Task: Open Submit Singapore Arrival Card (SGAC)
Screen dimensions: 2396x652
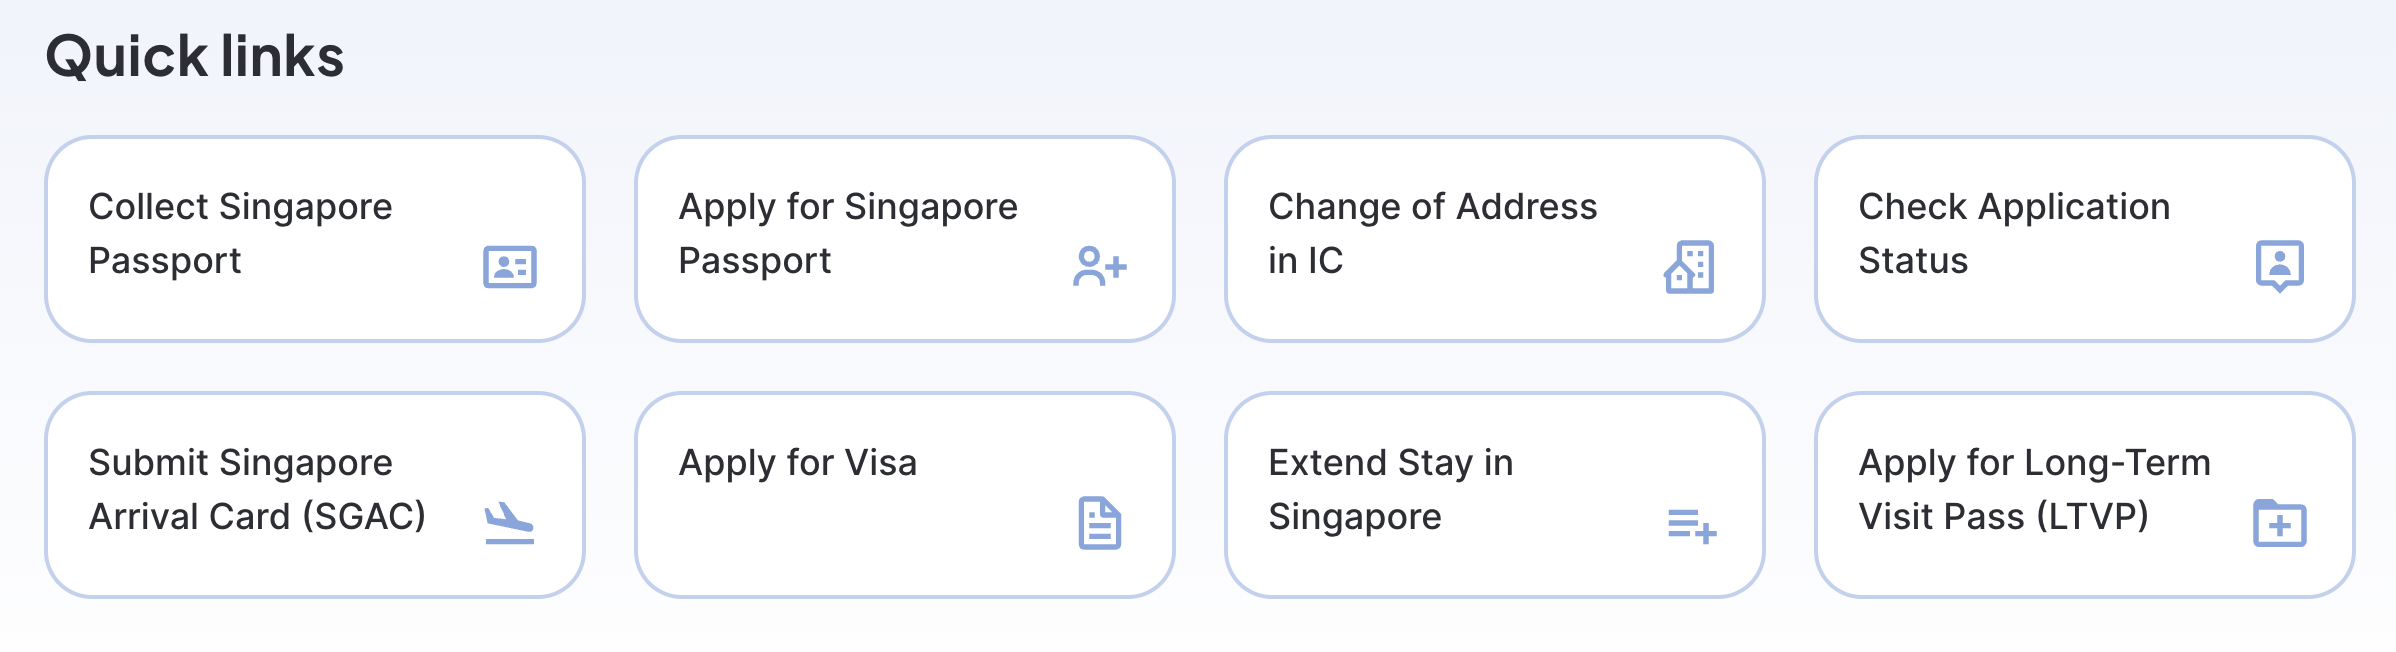Action: pyautogui.click(x=315, y=495)
